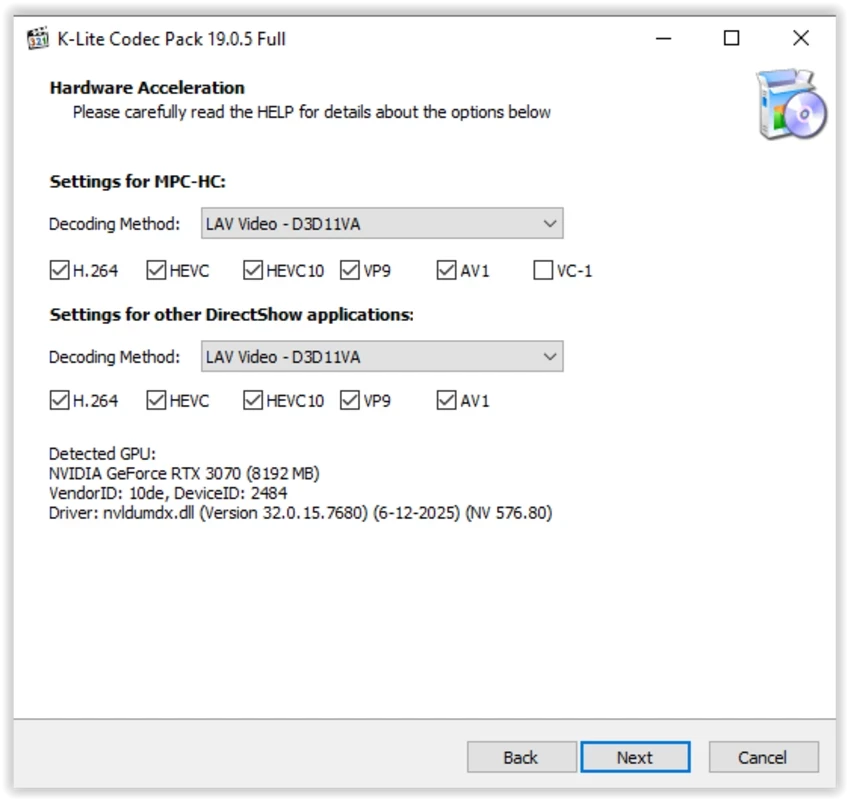Screen dimensions: 848x800
Task: Go back to the previous installer page
Action: tap(521, 757)
